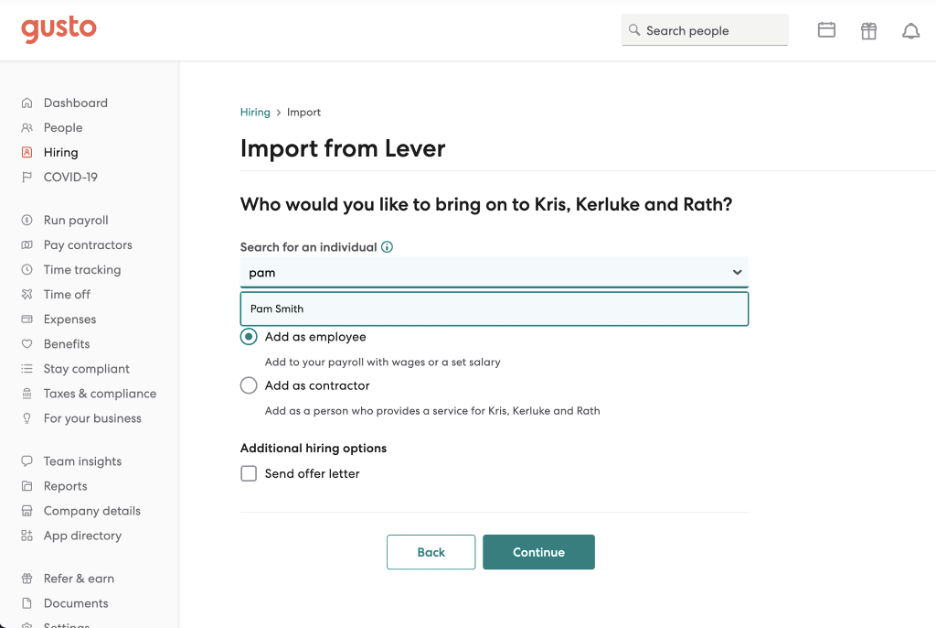This screenshot has height=628, width=936.
Task: Open Reports in the sidebar
Action: 65,486
